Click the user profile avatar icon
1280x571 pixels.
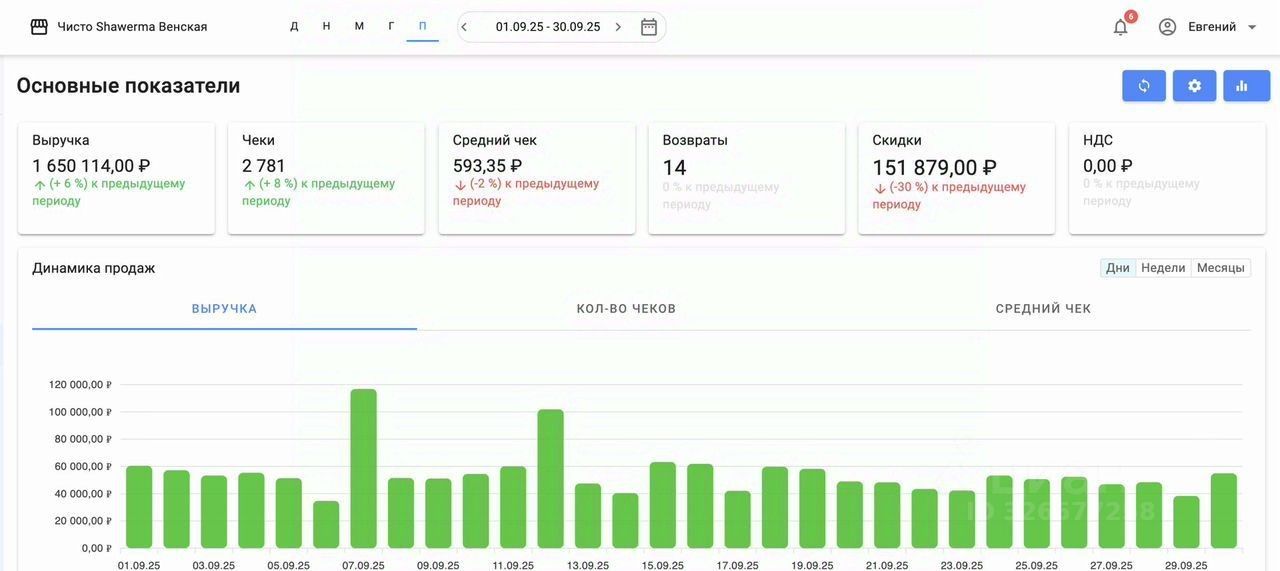coord(1167,27)
